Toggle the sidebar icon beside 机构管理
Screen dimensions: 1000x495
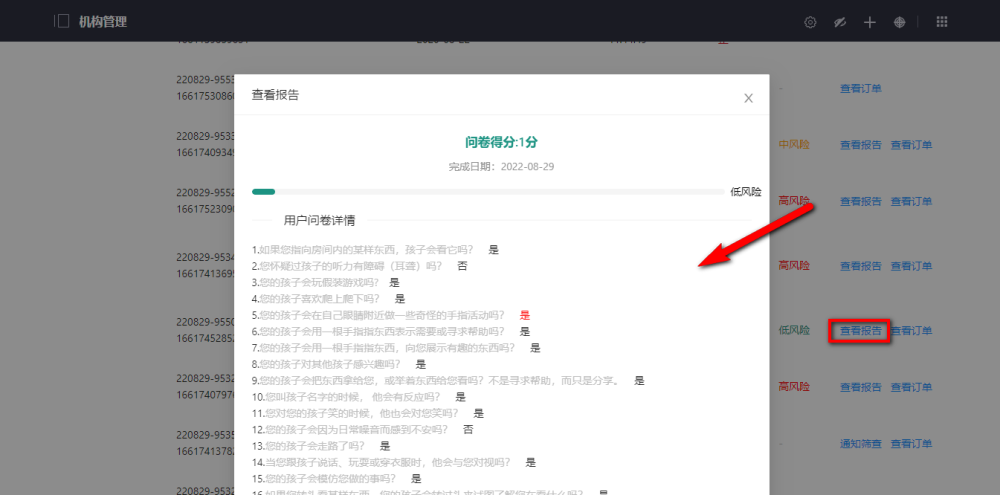[61, 21]
